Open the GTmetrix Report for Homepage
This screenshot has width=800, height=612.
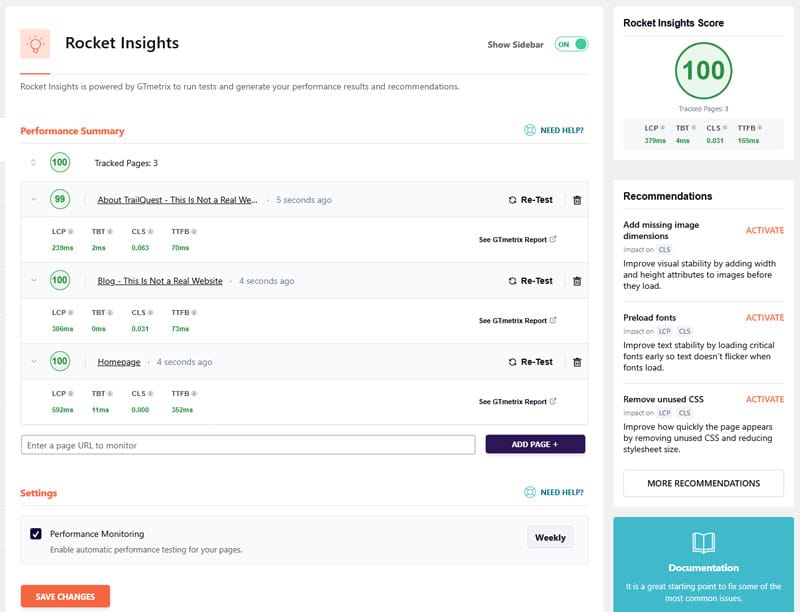point(518,400)
